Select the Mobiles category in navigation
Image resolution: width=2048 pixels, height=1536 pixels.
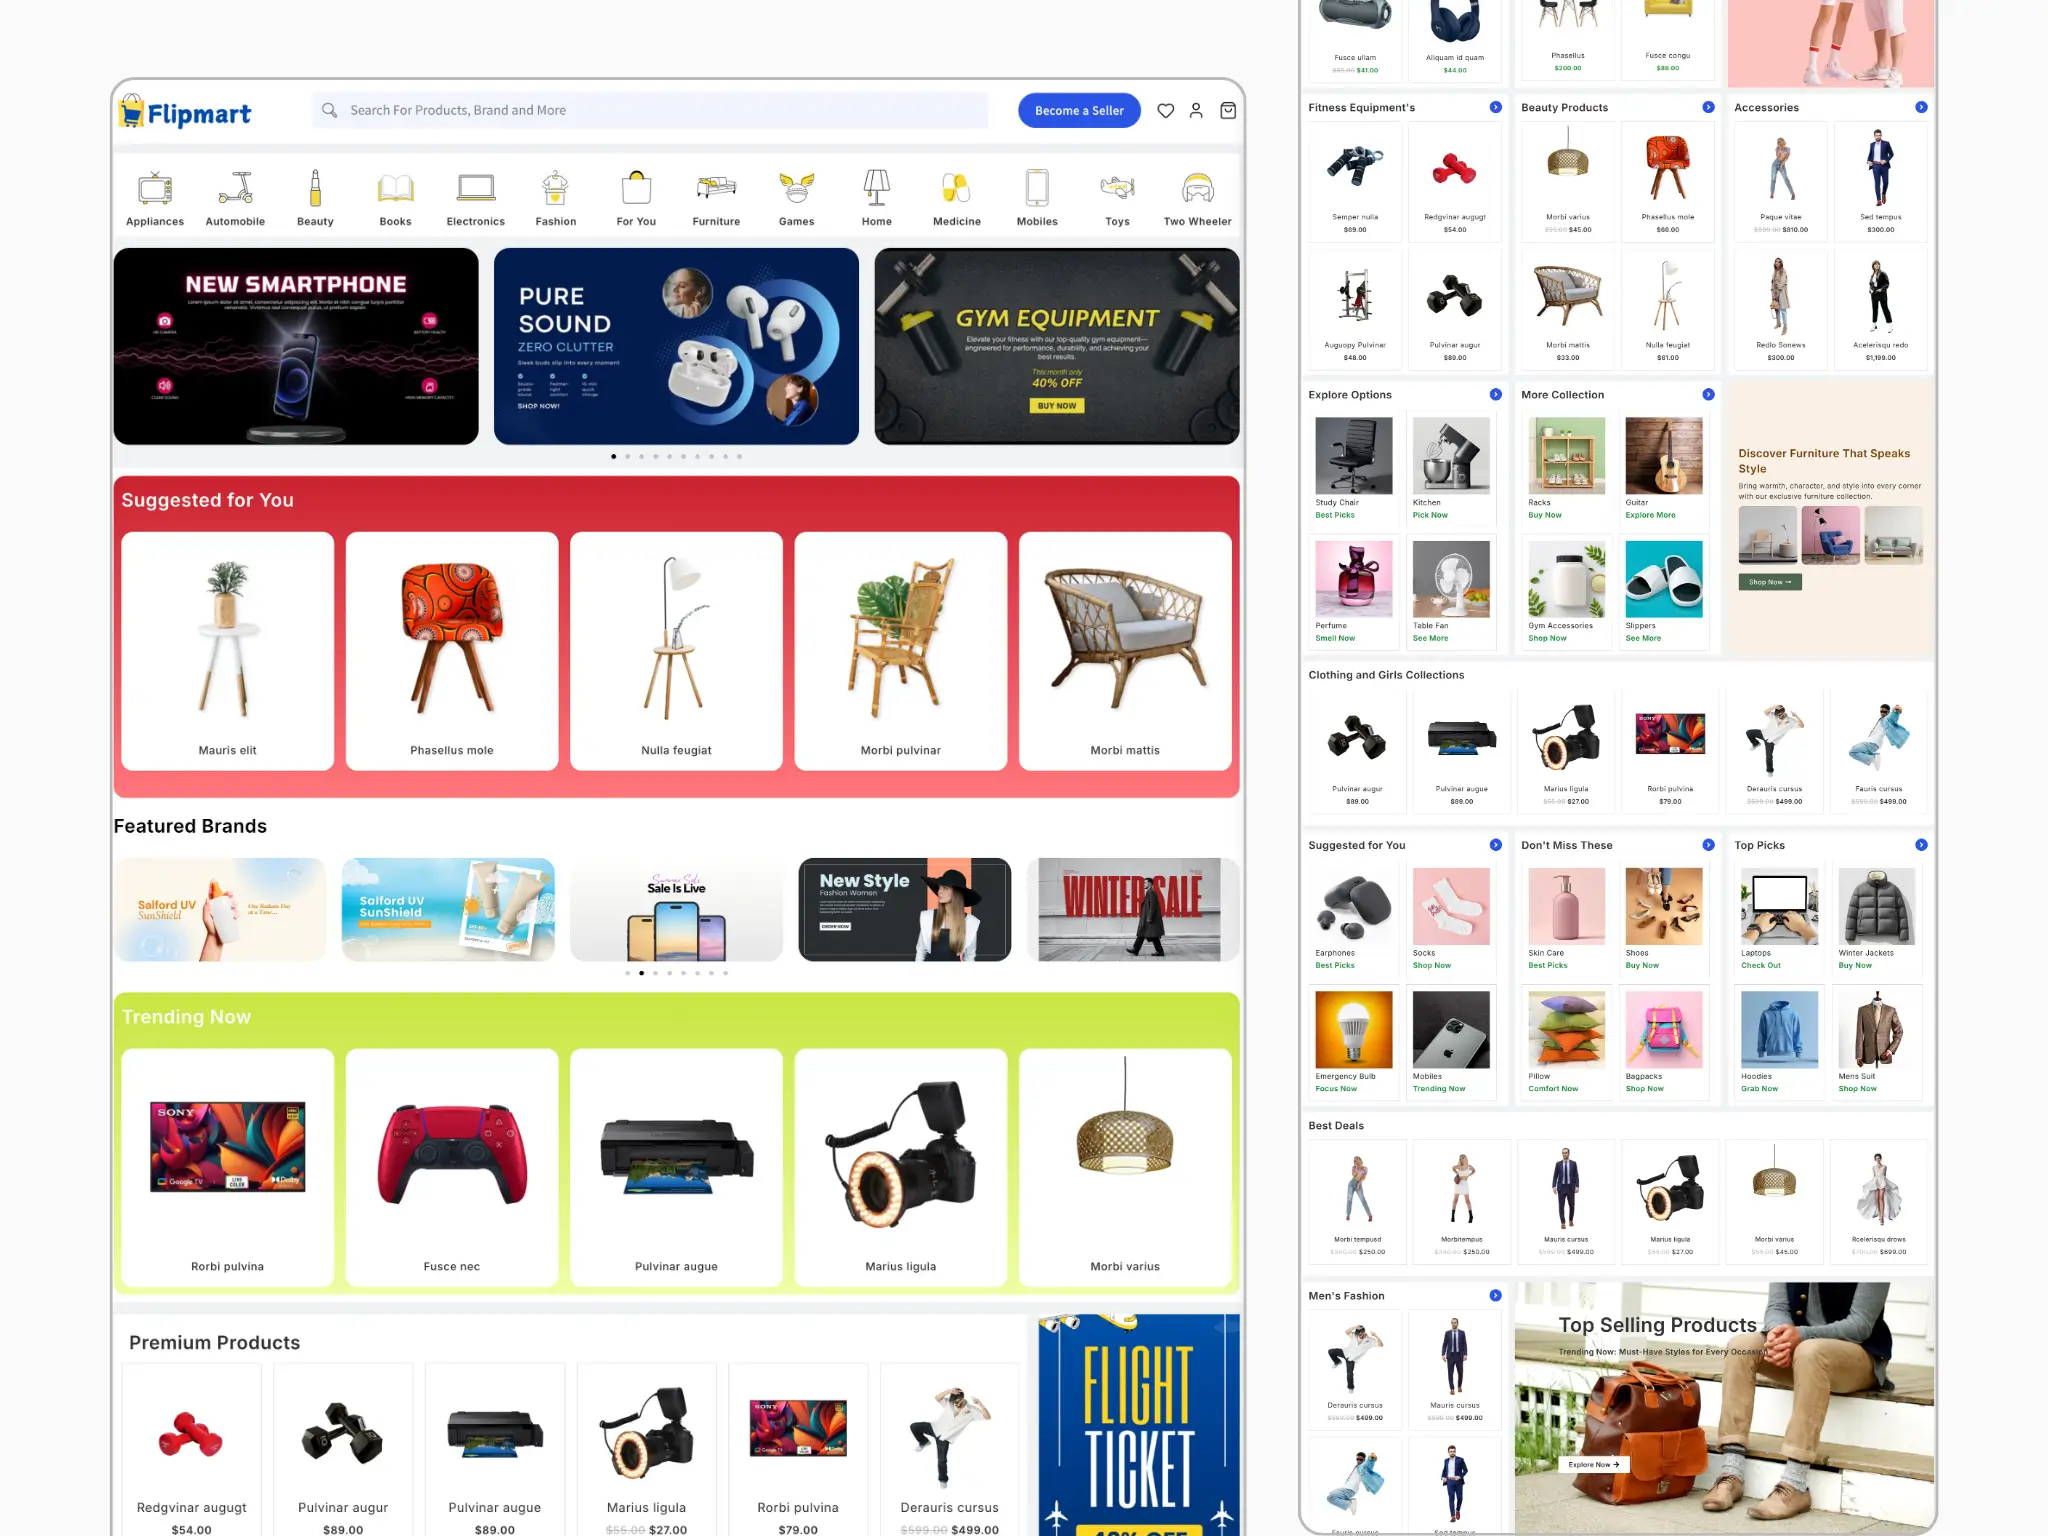1037,193
